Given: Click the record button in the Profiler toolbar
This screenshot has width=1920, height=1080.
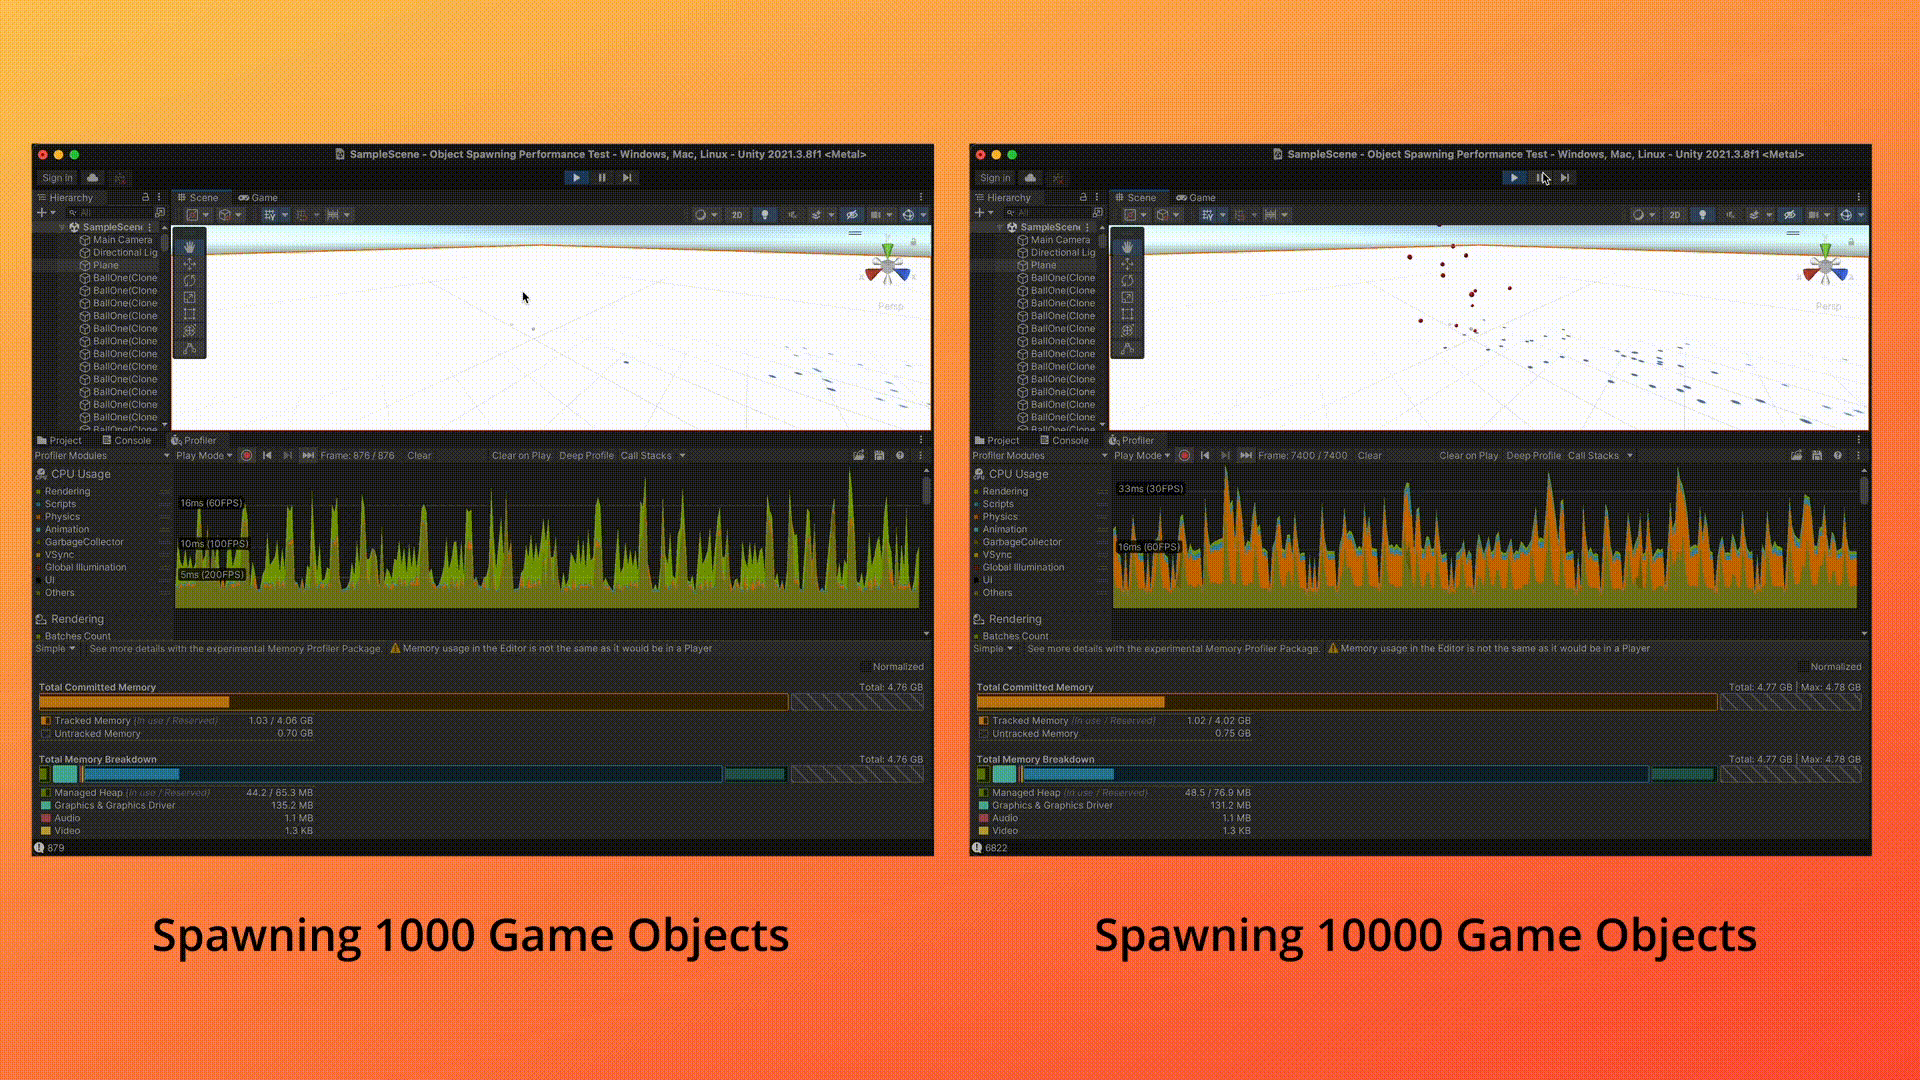Looking at the screenshot, I should point(247,455).
